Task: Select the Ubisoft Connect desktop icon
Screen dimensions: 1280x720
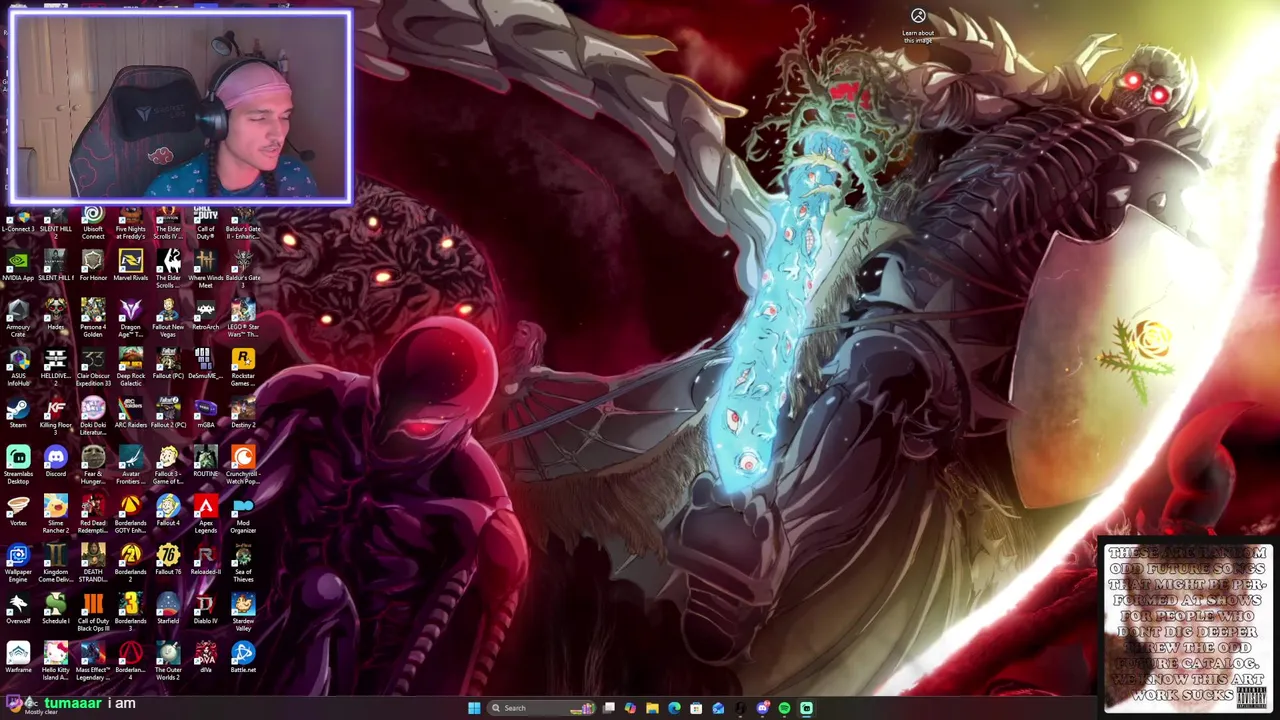Action: click(93, 222)
